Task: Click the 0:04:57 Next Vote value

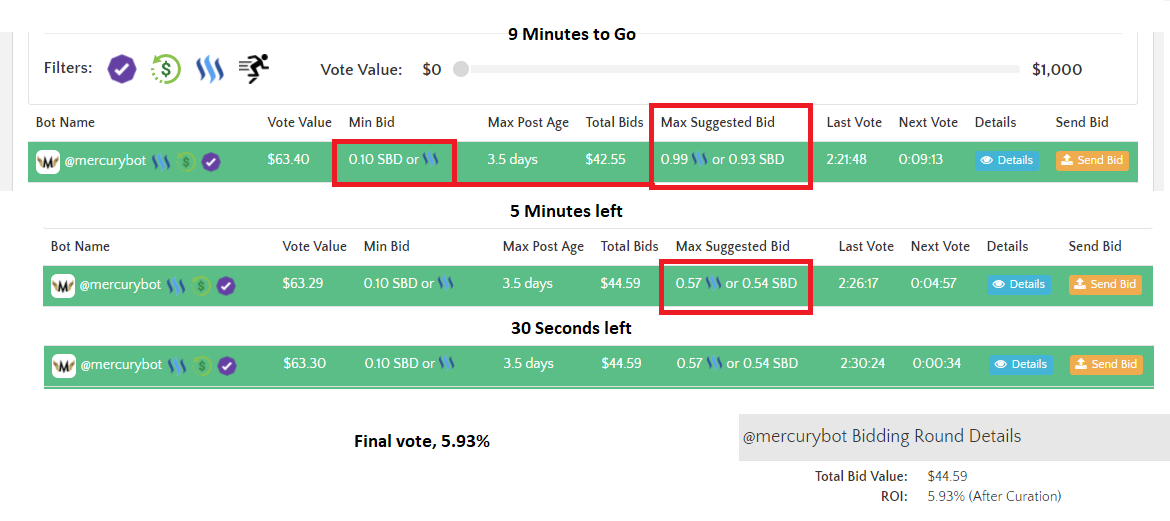Action: (934, 284)
